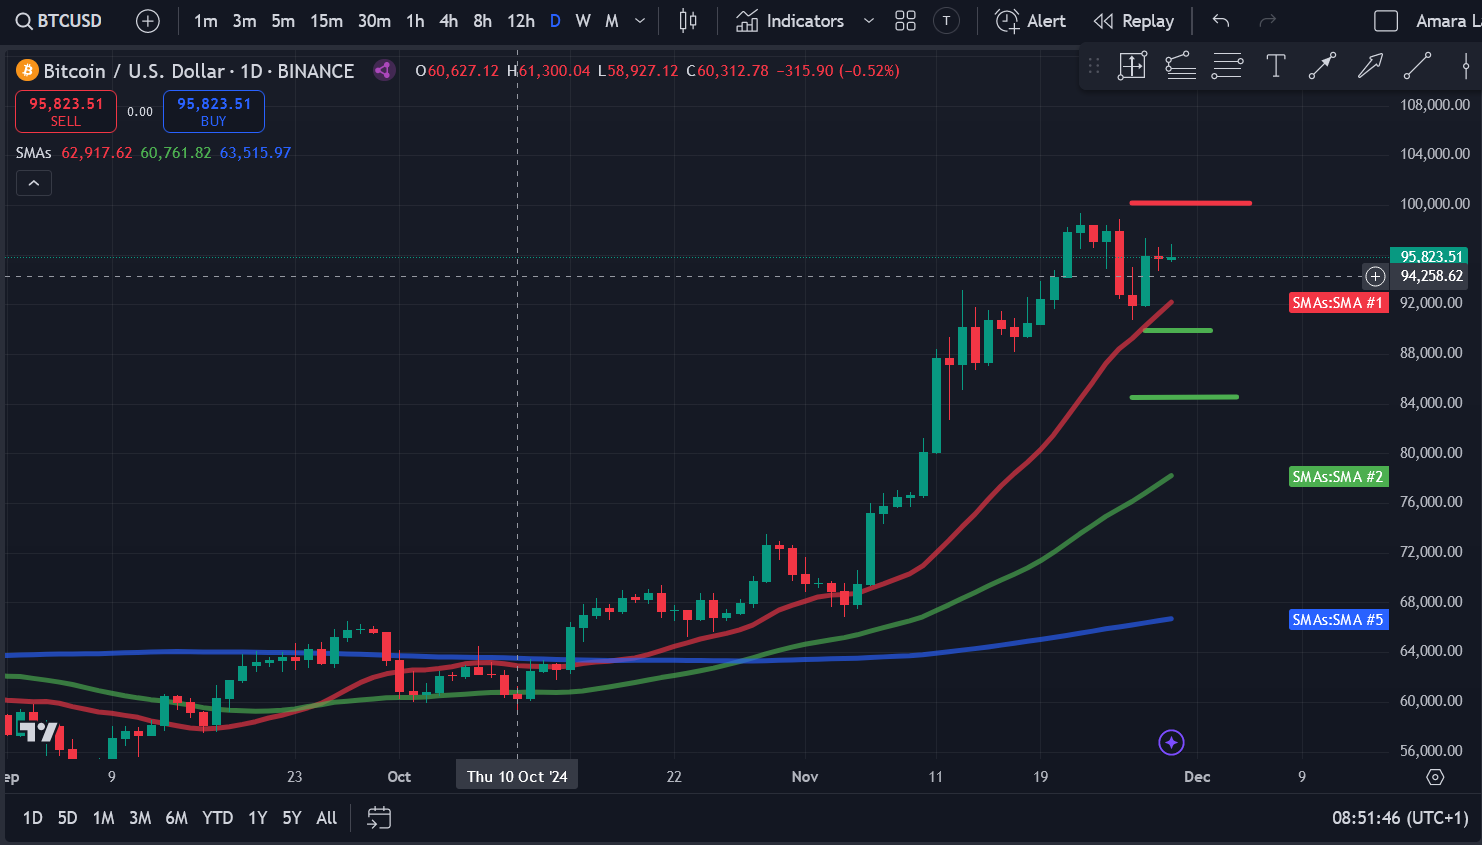Viewport: 1482px width, 845px height.
Task: Undo the last chart action
Action: click(1221, 21)
